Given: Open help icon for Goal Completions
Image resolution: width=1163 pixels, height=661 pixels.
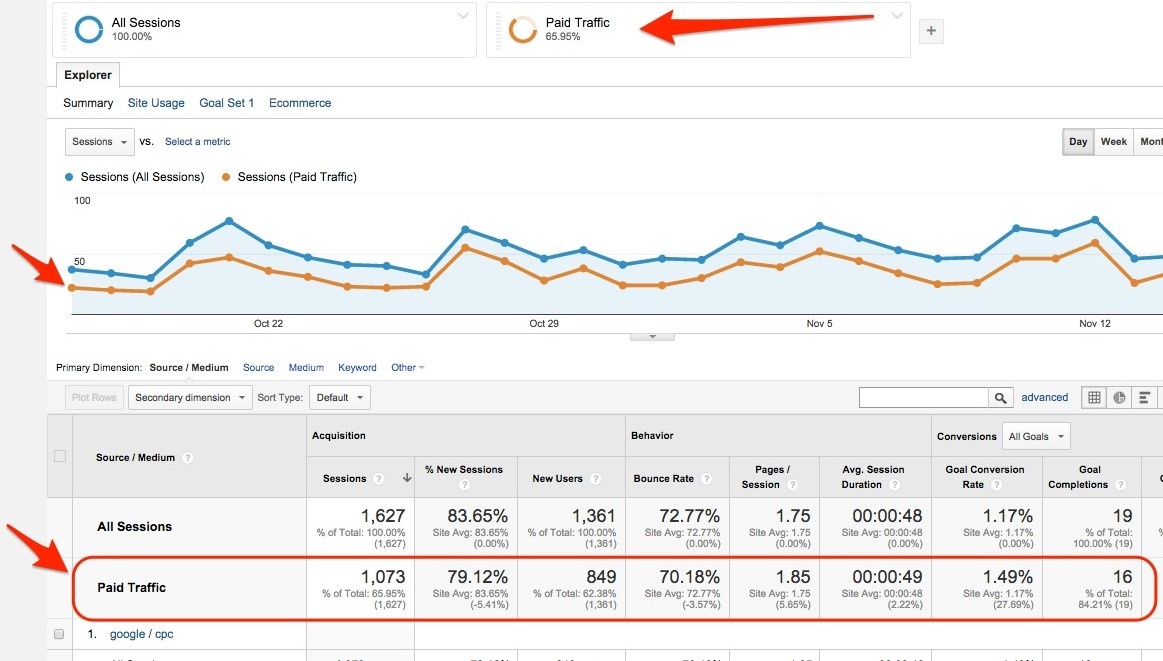Looking at the screenshot, I should 1121,485.
